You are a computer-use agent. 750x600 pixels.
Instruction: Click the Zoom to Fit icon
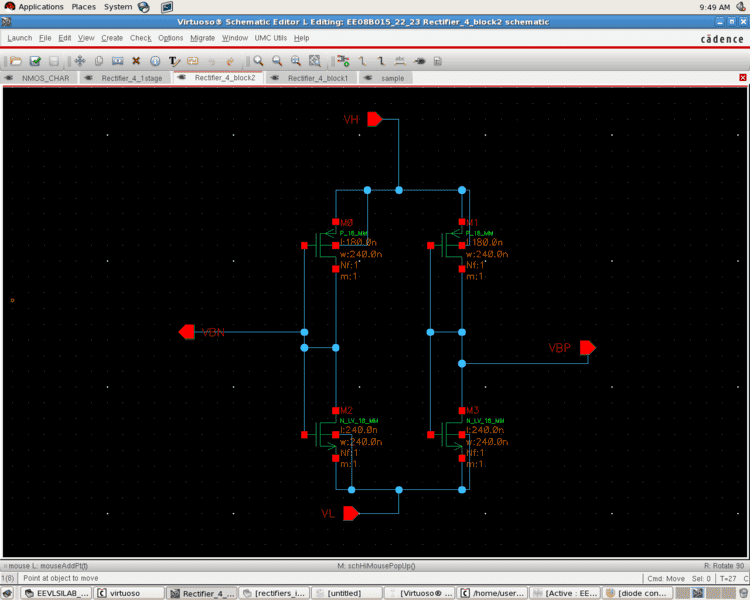point(296,61)
